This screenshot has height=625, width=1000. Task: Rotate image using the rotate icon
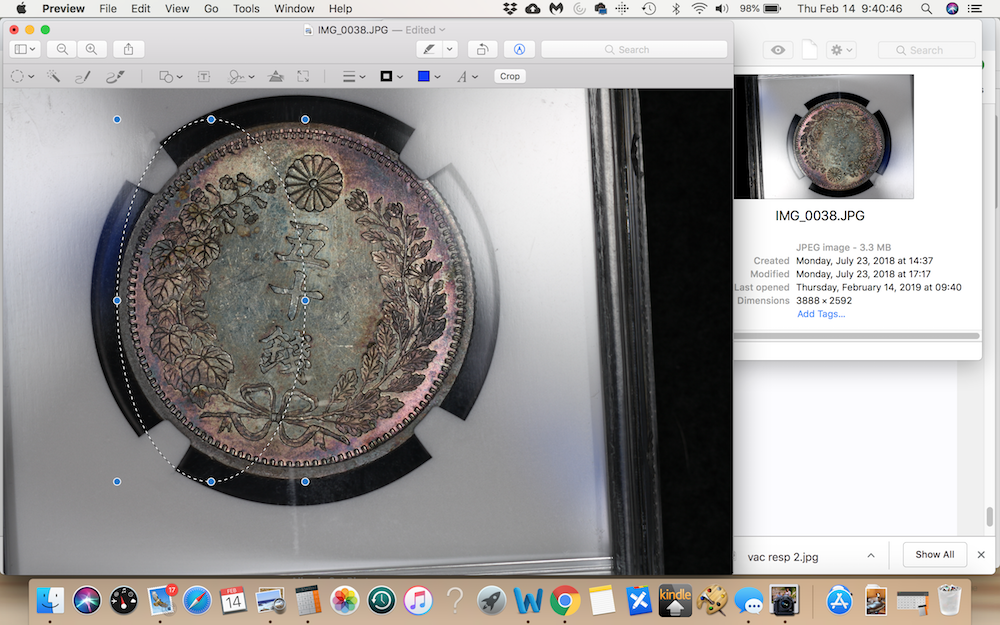pyautogui.click(x=483, y=49)
